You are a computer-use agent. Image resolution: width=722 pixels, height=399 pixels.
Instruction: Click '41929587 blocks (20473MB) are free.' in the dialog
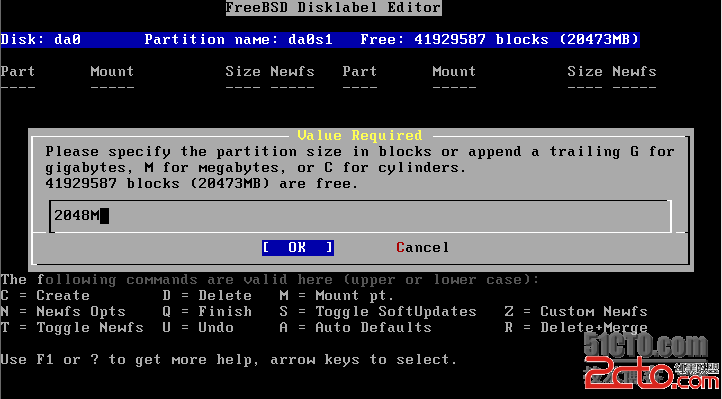[201, 184]
